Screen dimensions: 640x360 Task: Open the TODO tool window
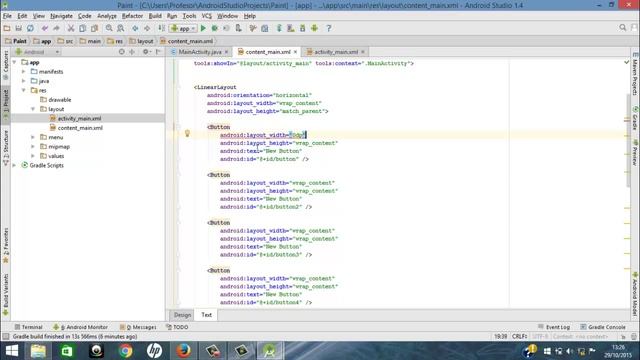[177, 327]
